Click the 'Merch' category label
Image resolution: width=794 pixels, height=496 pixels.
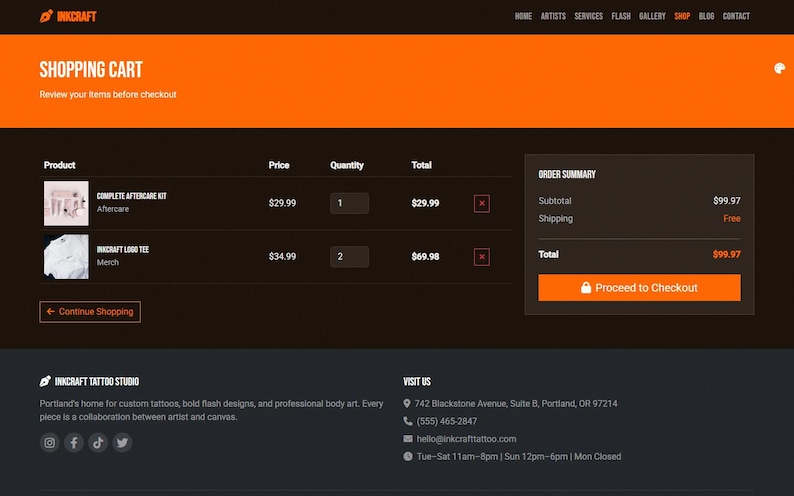tap(108, 263)
